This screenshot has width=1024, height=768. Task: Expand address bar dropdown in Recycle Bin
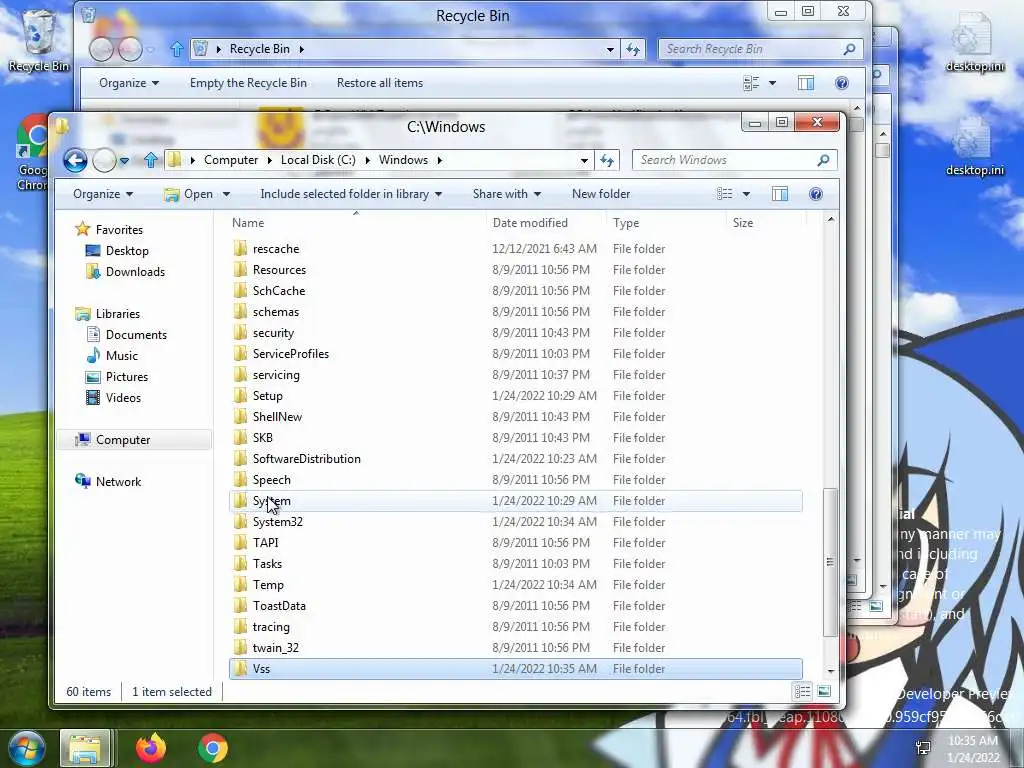pyautogui.click(x=610, y=49)
